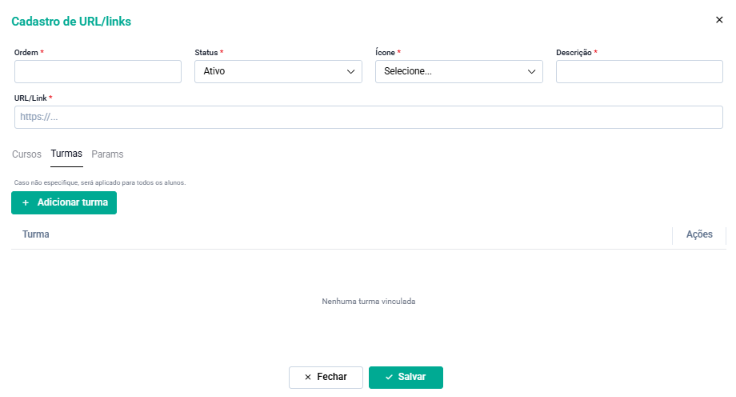Screen dimensions: 736x397
Task: Open the Params tab
Action: (x=107, y=154)
